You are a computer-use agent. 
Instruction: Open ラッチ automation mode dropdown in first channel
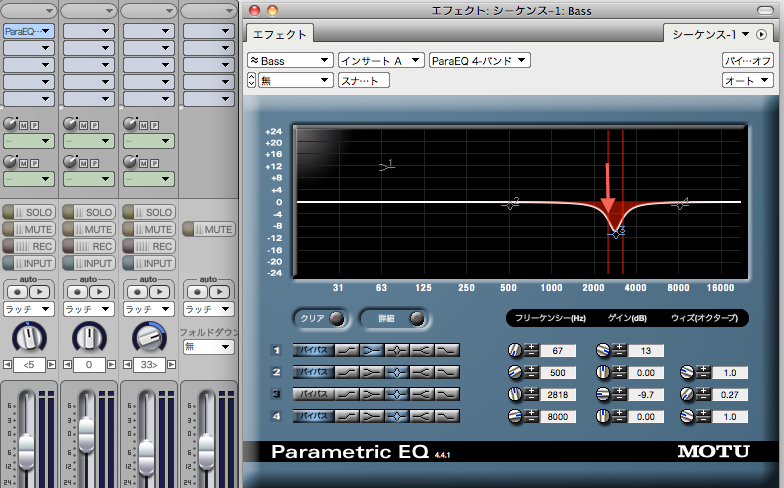tap(28, 309)
